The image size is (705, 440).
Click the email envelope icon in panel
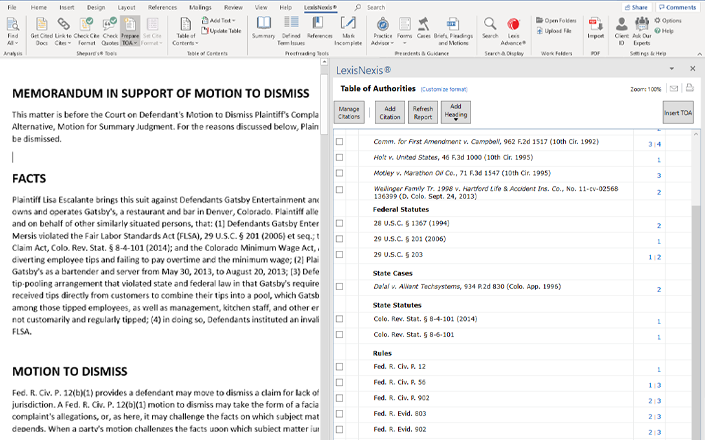coord(674,89)
